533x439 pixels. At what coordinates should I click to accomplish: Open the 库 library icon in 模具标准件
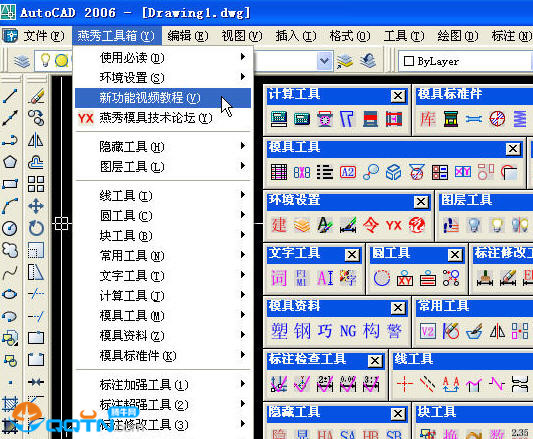pyautogui.click(x=428, y=119)
